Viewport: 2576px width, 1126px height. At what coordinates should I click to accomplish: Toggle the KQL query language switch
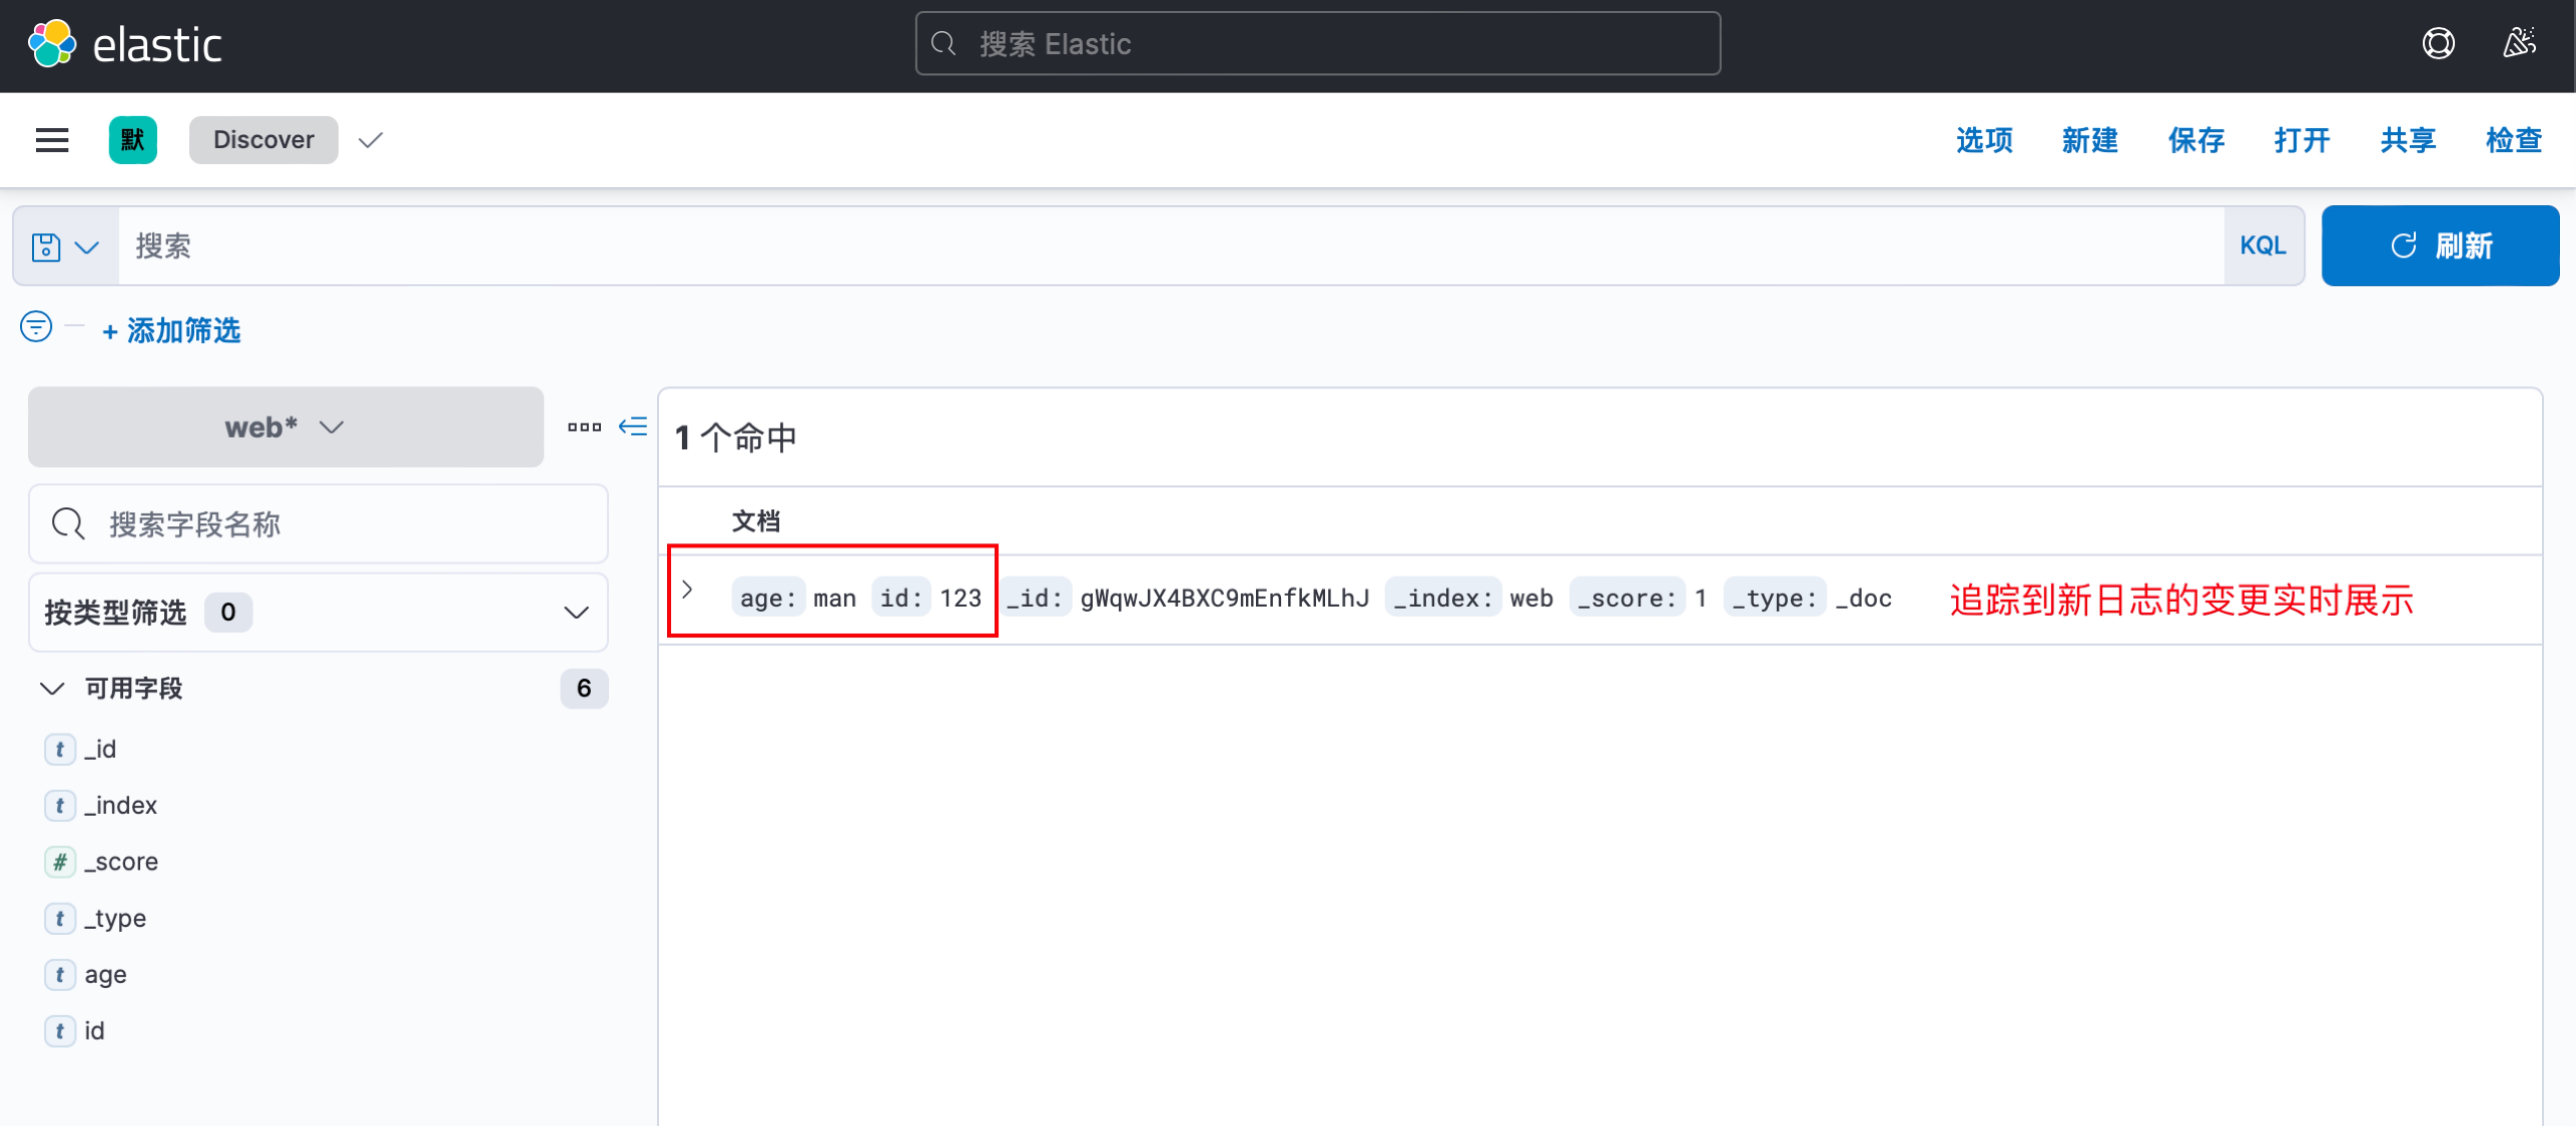[x=2262, y=246]
